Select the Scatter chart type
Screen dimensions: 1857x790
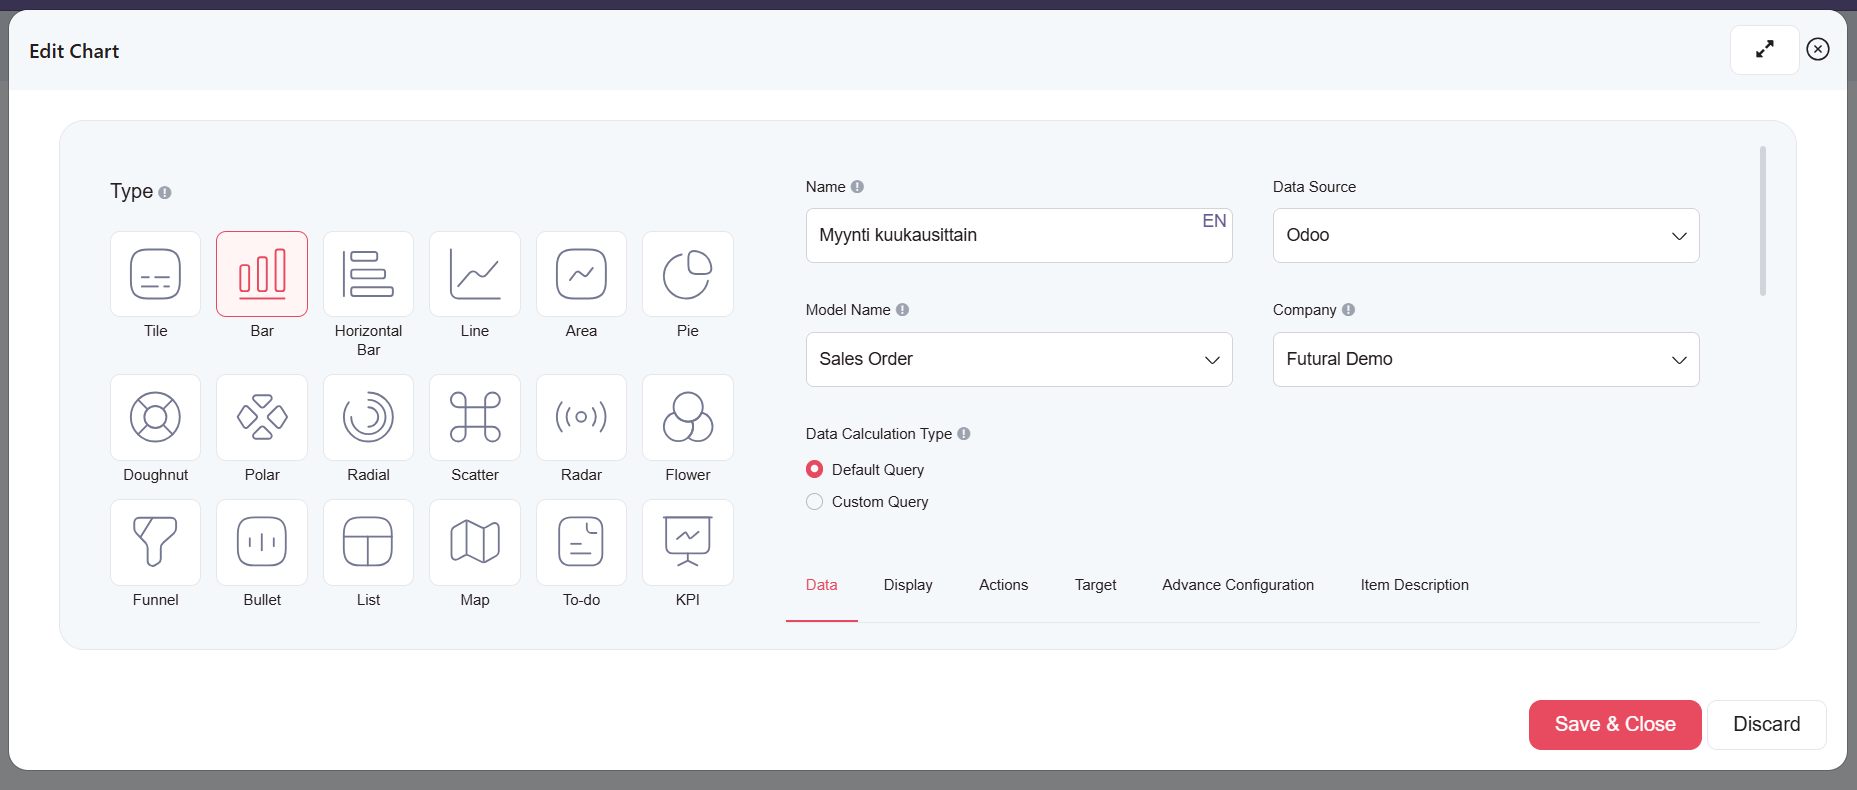tap(475, 417)
